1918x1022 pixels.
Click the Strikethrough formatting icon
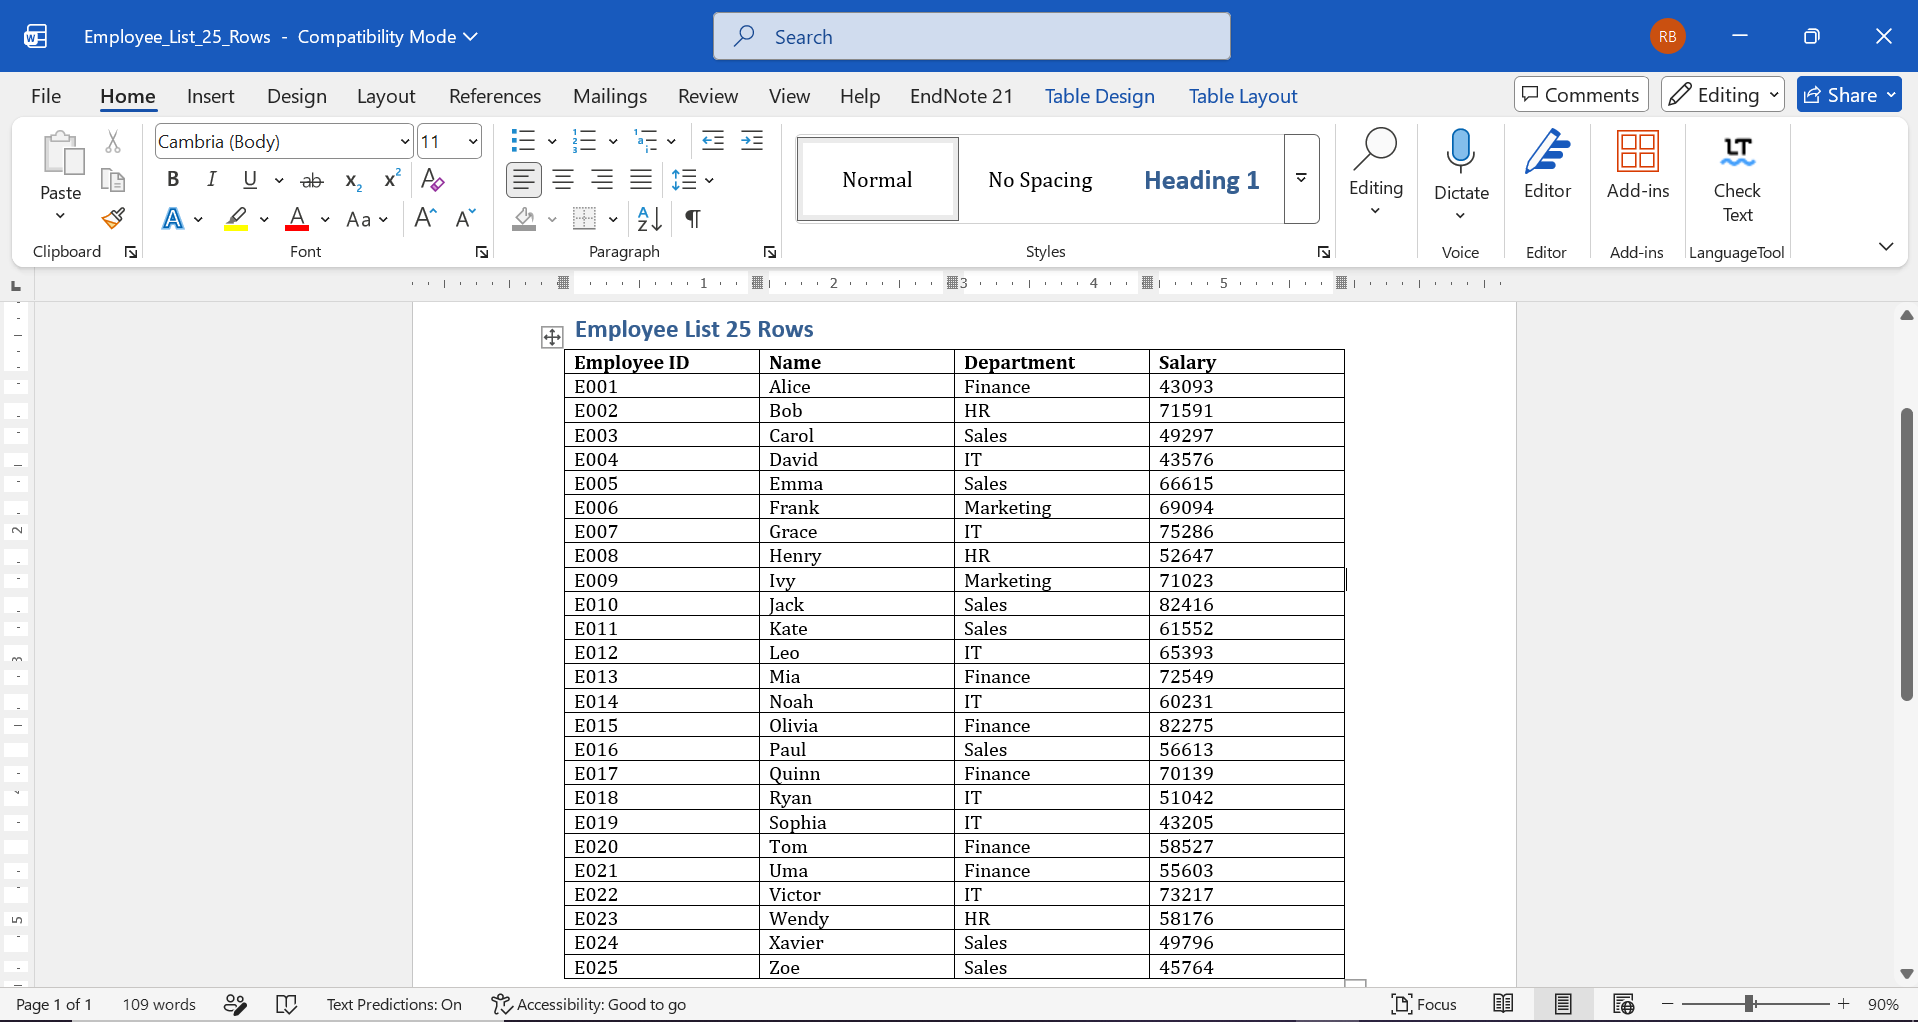312,180
